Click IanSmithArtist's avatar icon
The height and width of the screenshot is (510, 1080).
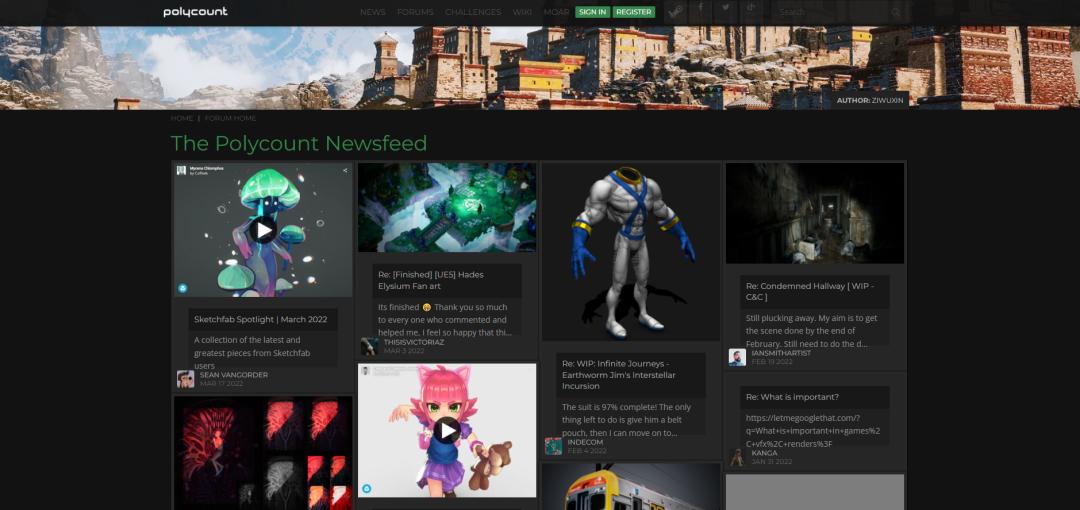(x=737, y=357)
